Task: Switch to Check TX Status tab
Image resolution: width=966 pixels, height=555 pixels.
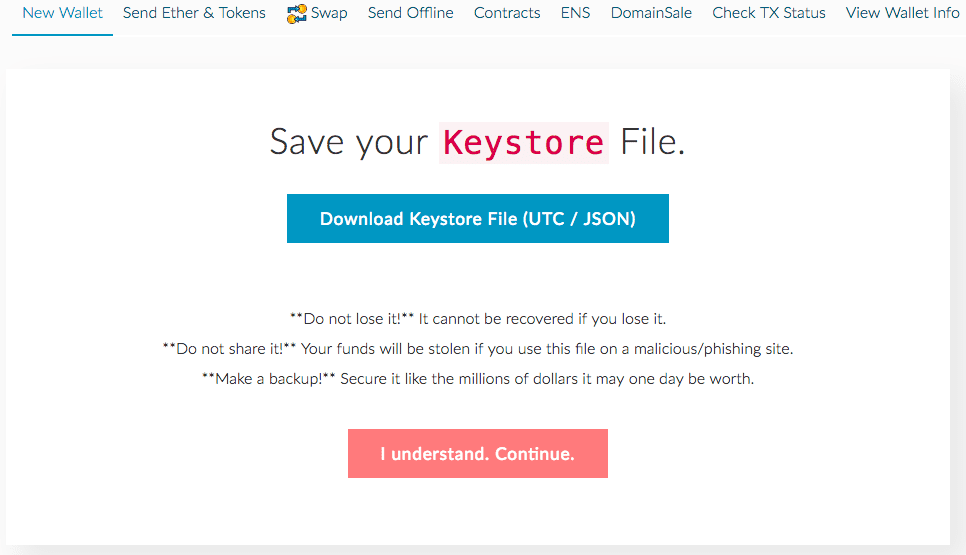Action: (x=769, y=13)
